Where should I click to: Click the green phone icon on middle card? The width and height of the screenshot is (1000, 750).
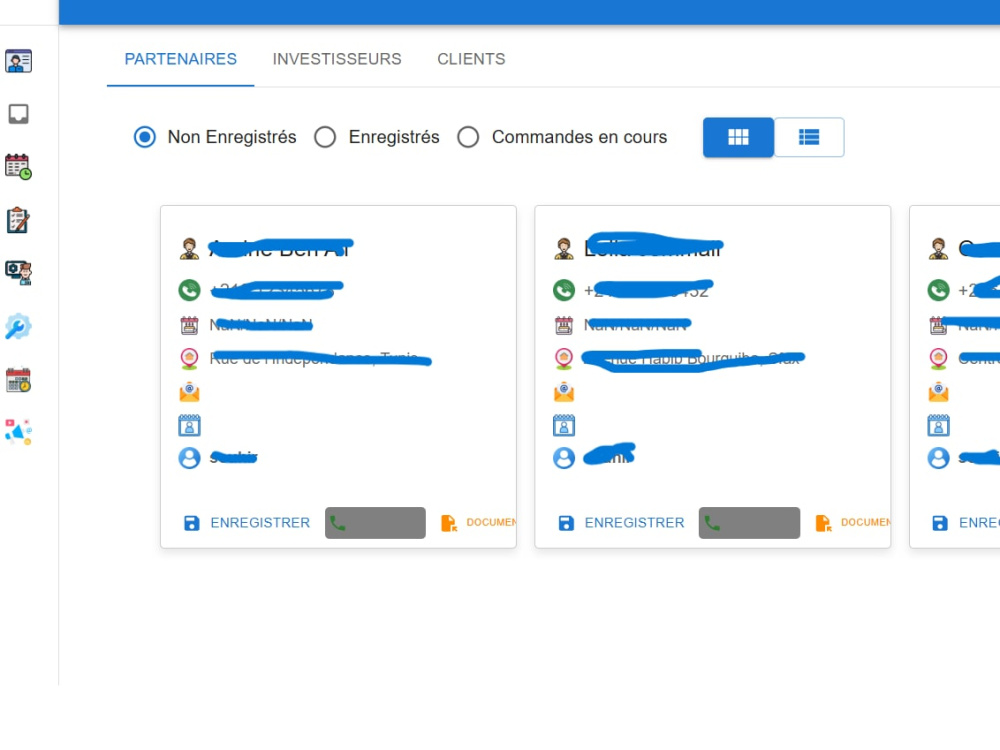point(564,290)
